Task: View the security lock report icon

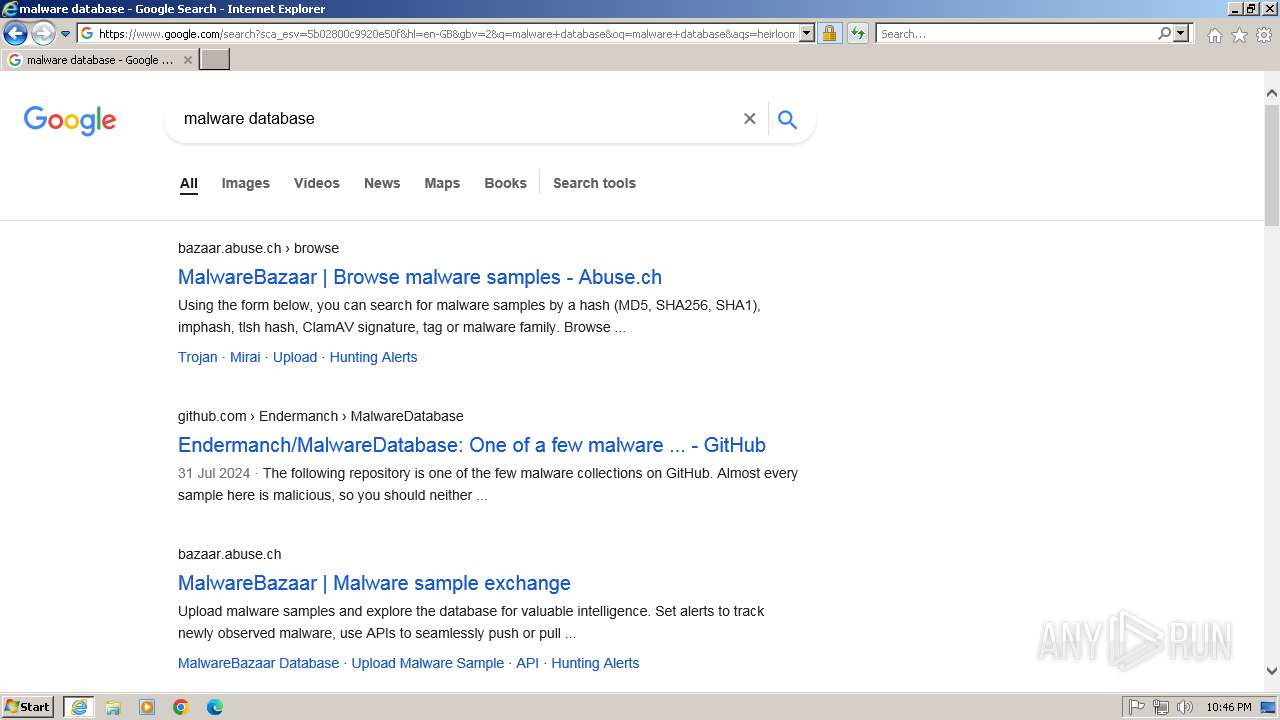Action: point(829,34)
